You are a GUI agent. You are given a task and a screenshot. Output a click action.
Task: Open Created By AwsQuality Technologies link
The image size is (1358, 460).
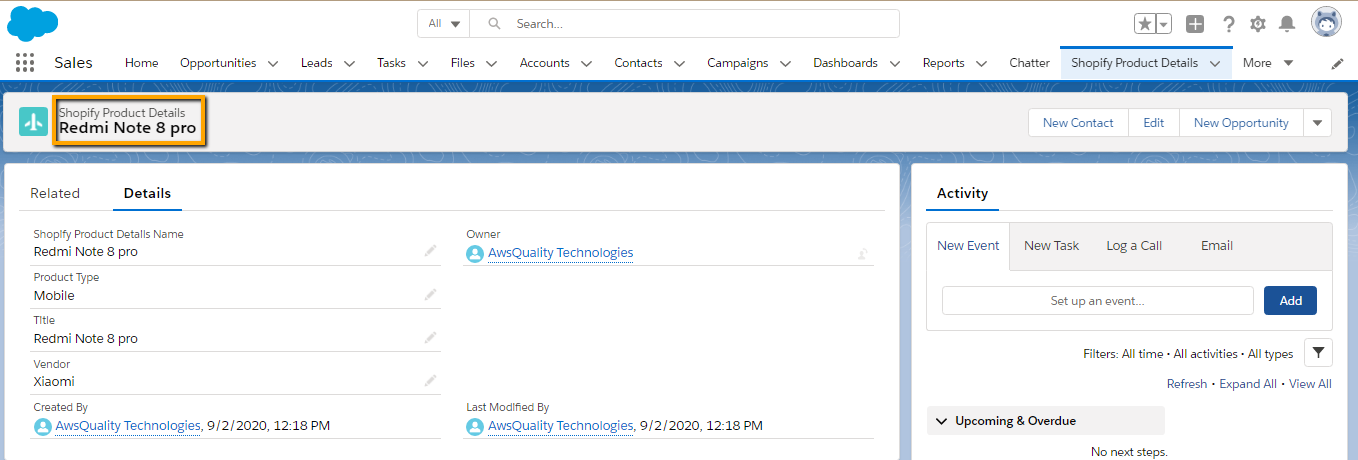tap(128, 426)
